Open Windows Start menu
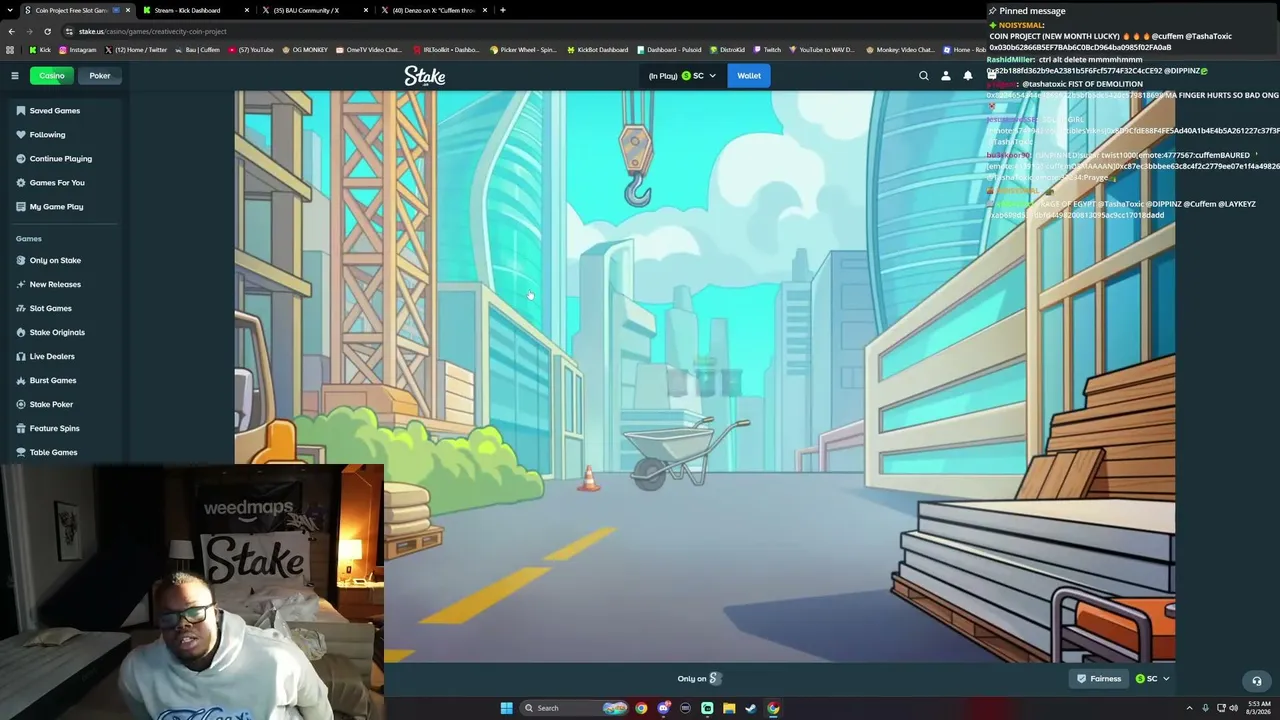 [x=506, y=708]
